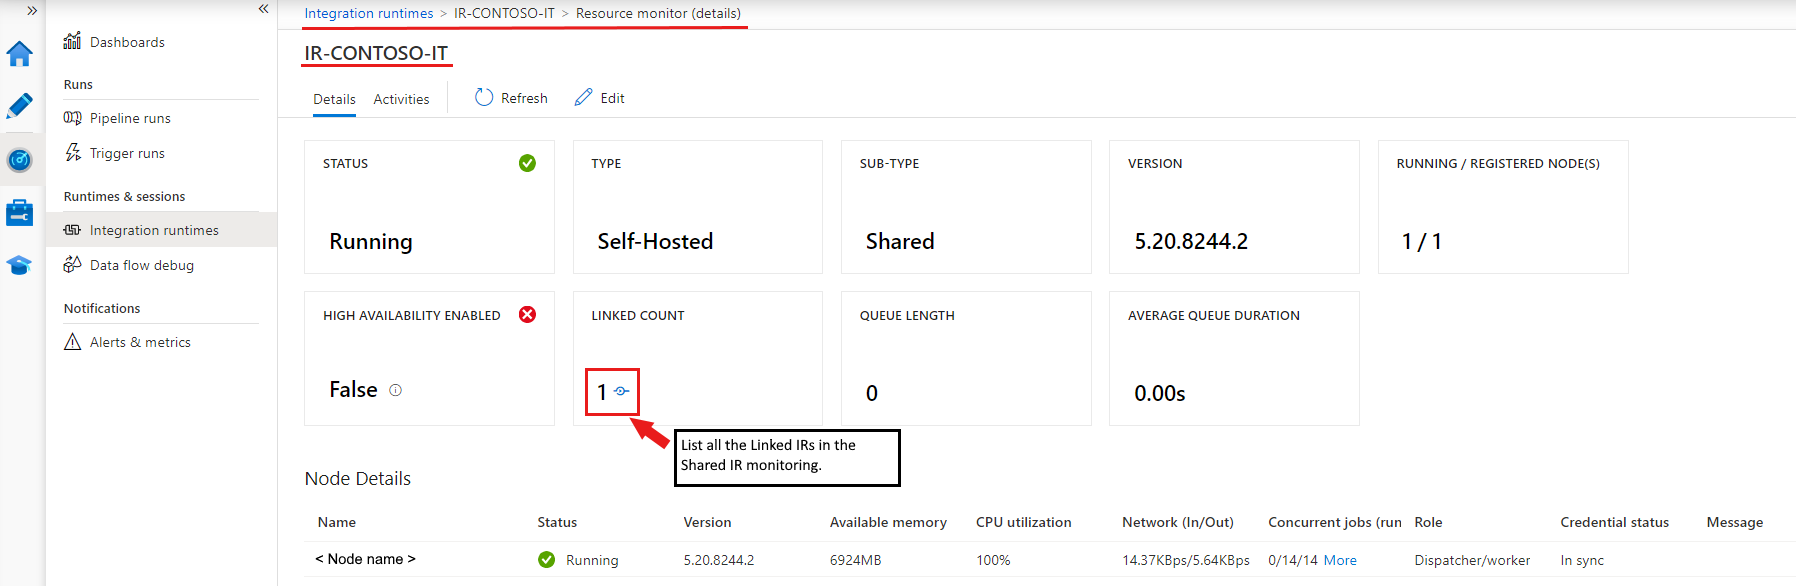Open Data flow debug
The image size is (1796, 586).
142,265
